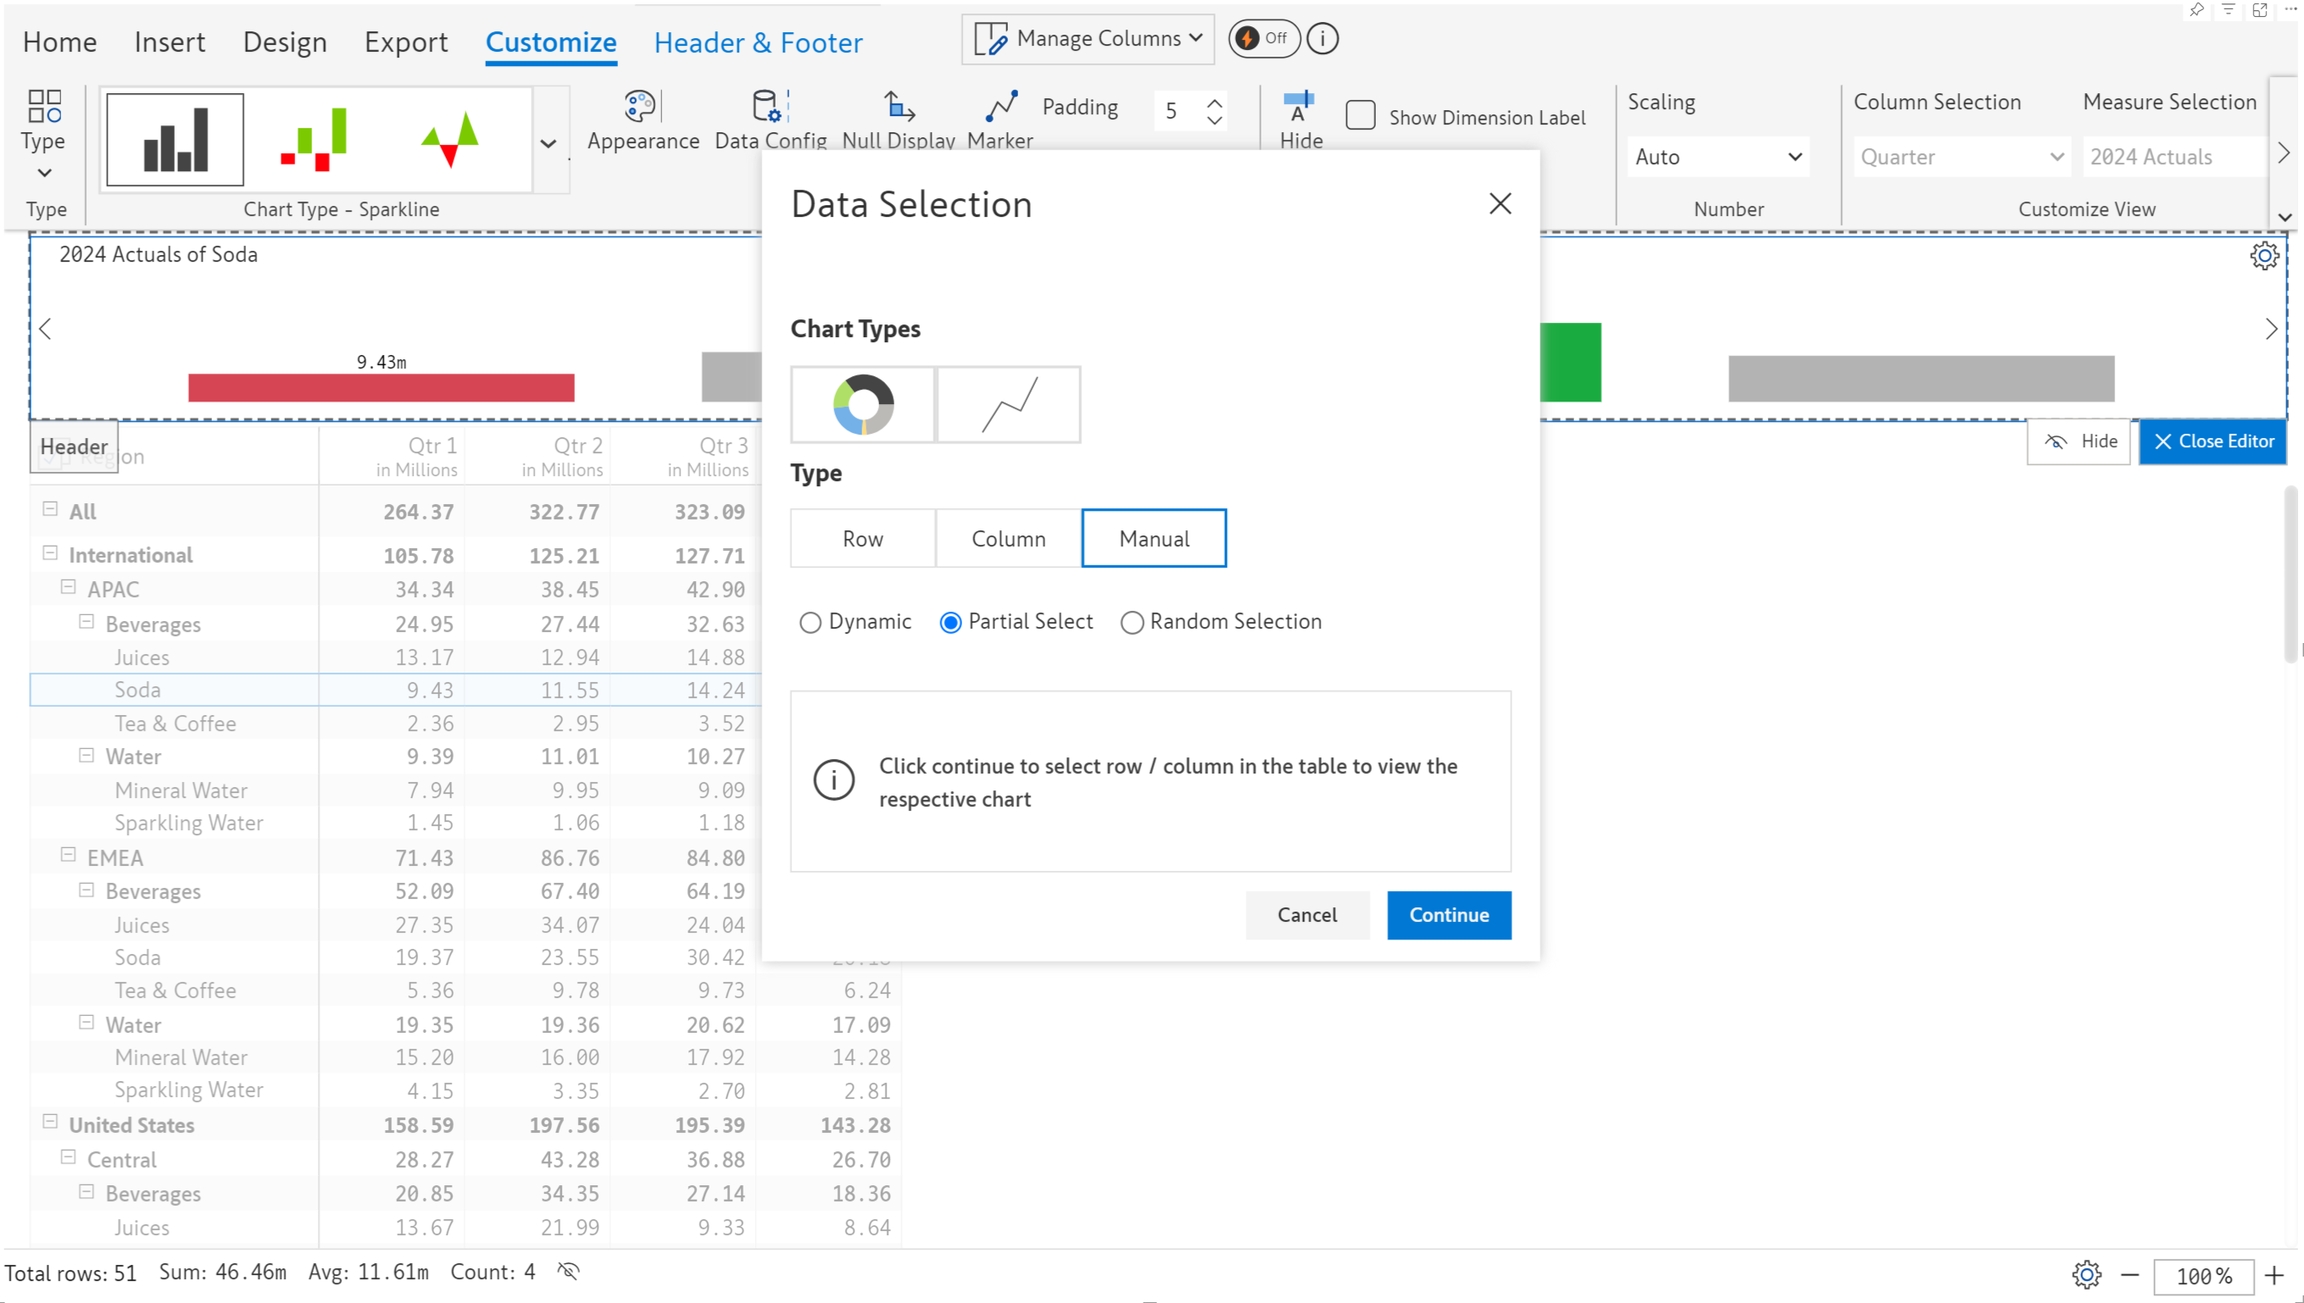Open the Scaling Auto dropdown

click(x=1717, y=157)
